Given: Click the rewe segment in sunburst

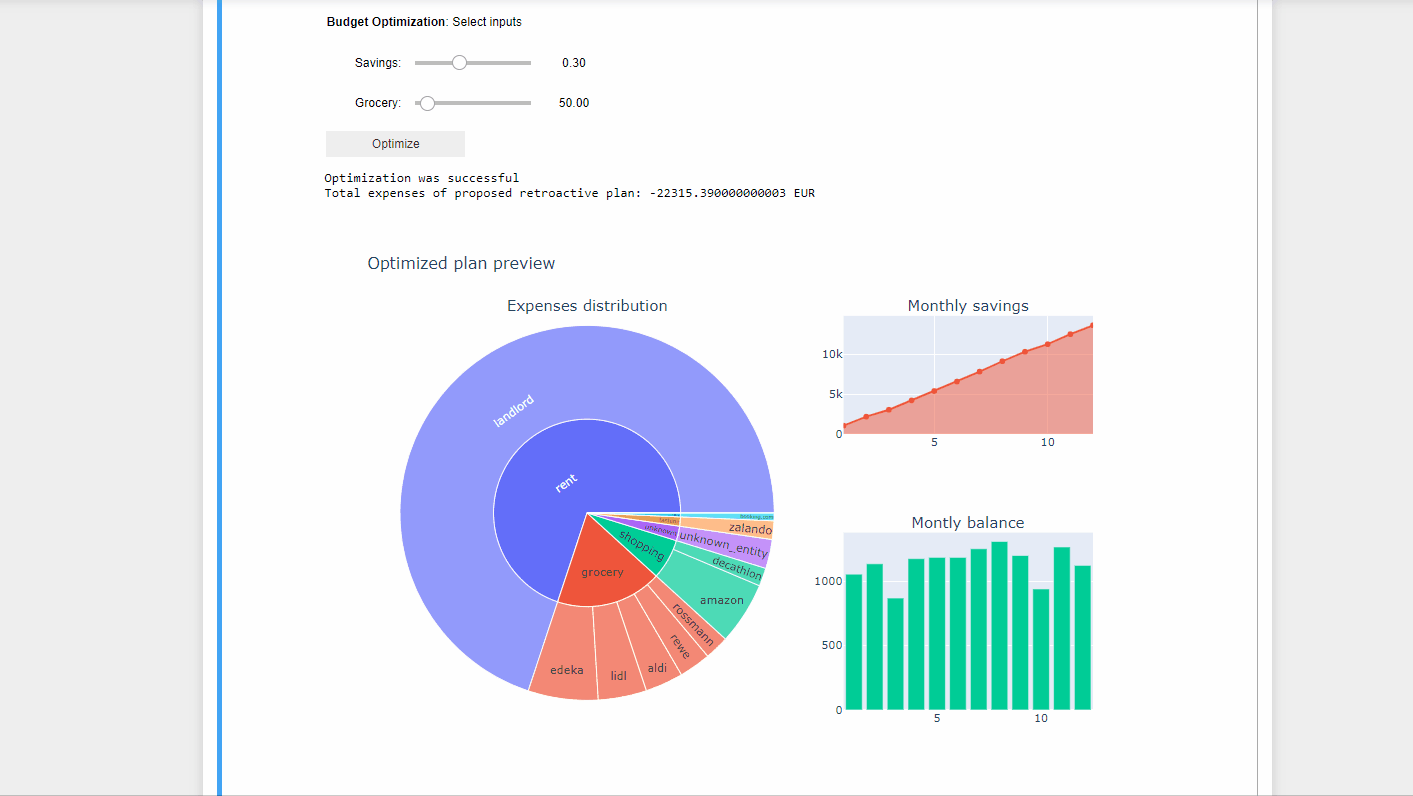Looking at the screenshot, I should (681, 647).
